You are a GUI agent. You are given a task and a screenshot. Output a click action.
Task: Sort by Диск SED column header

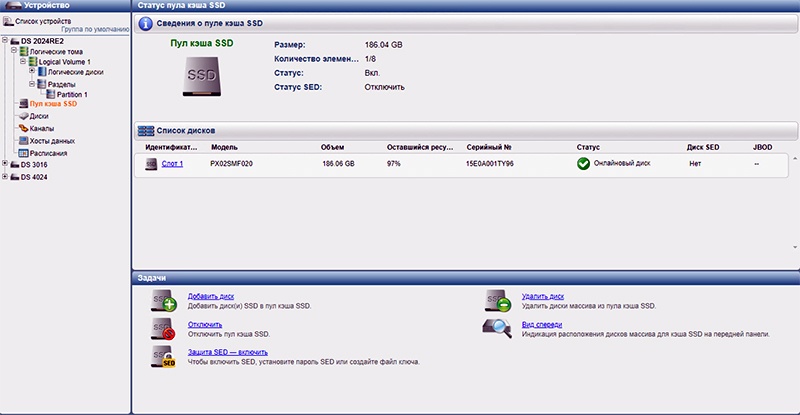point(703,147)
